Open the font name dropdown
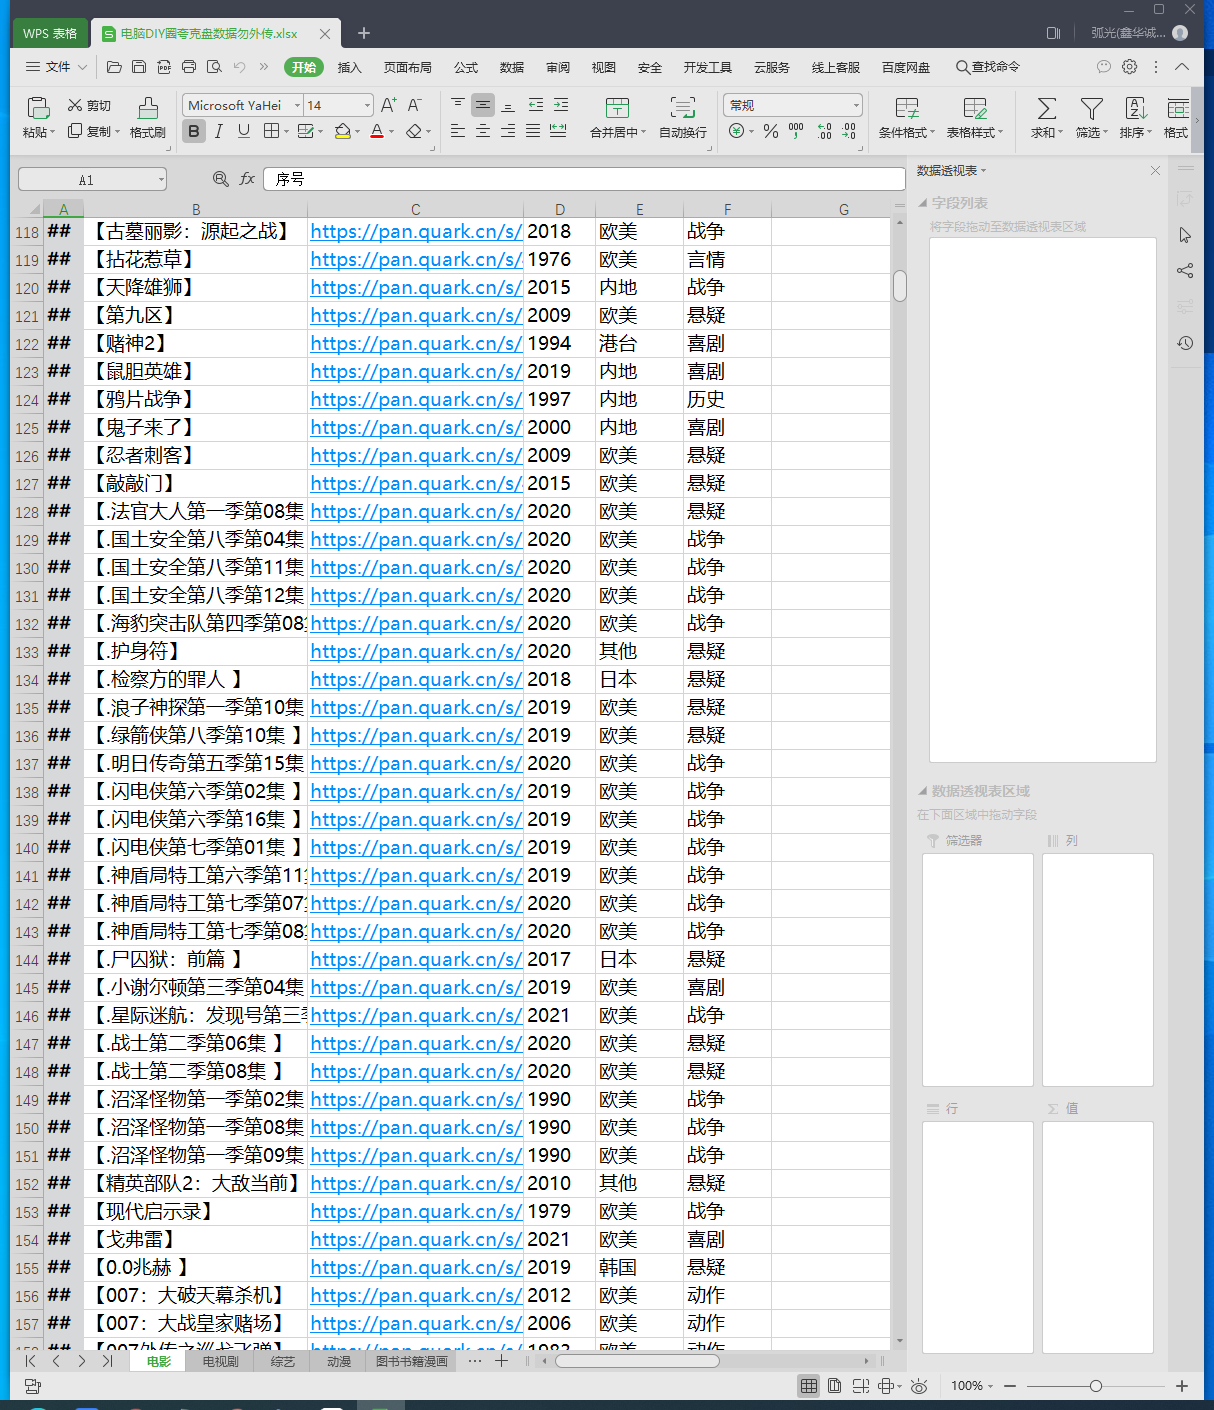The image size is (1214, 1410). click(x=297, y=105)
